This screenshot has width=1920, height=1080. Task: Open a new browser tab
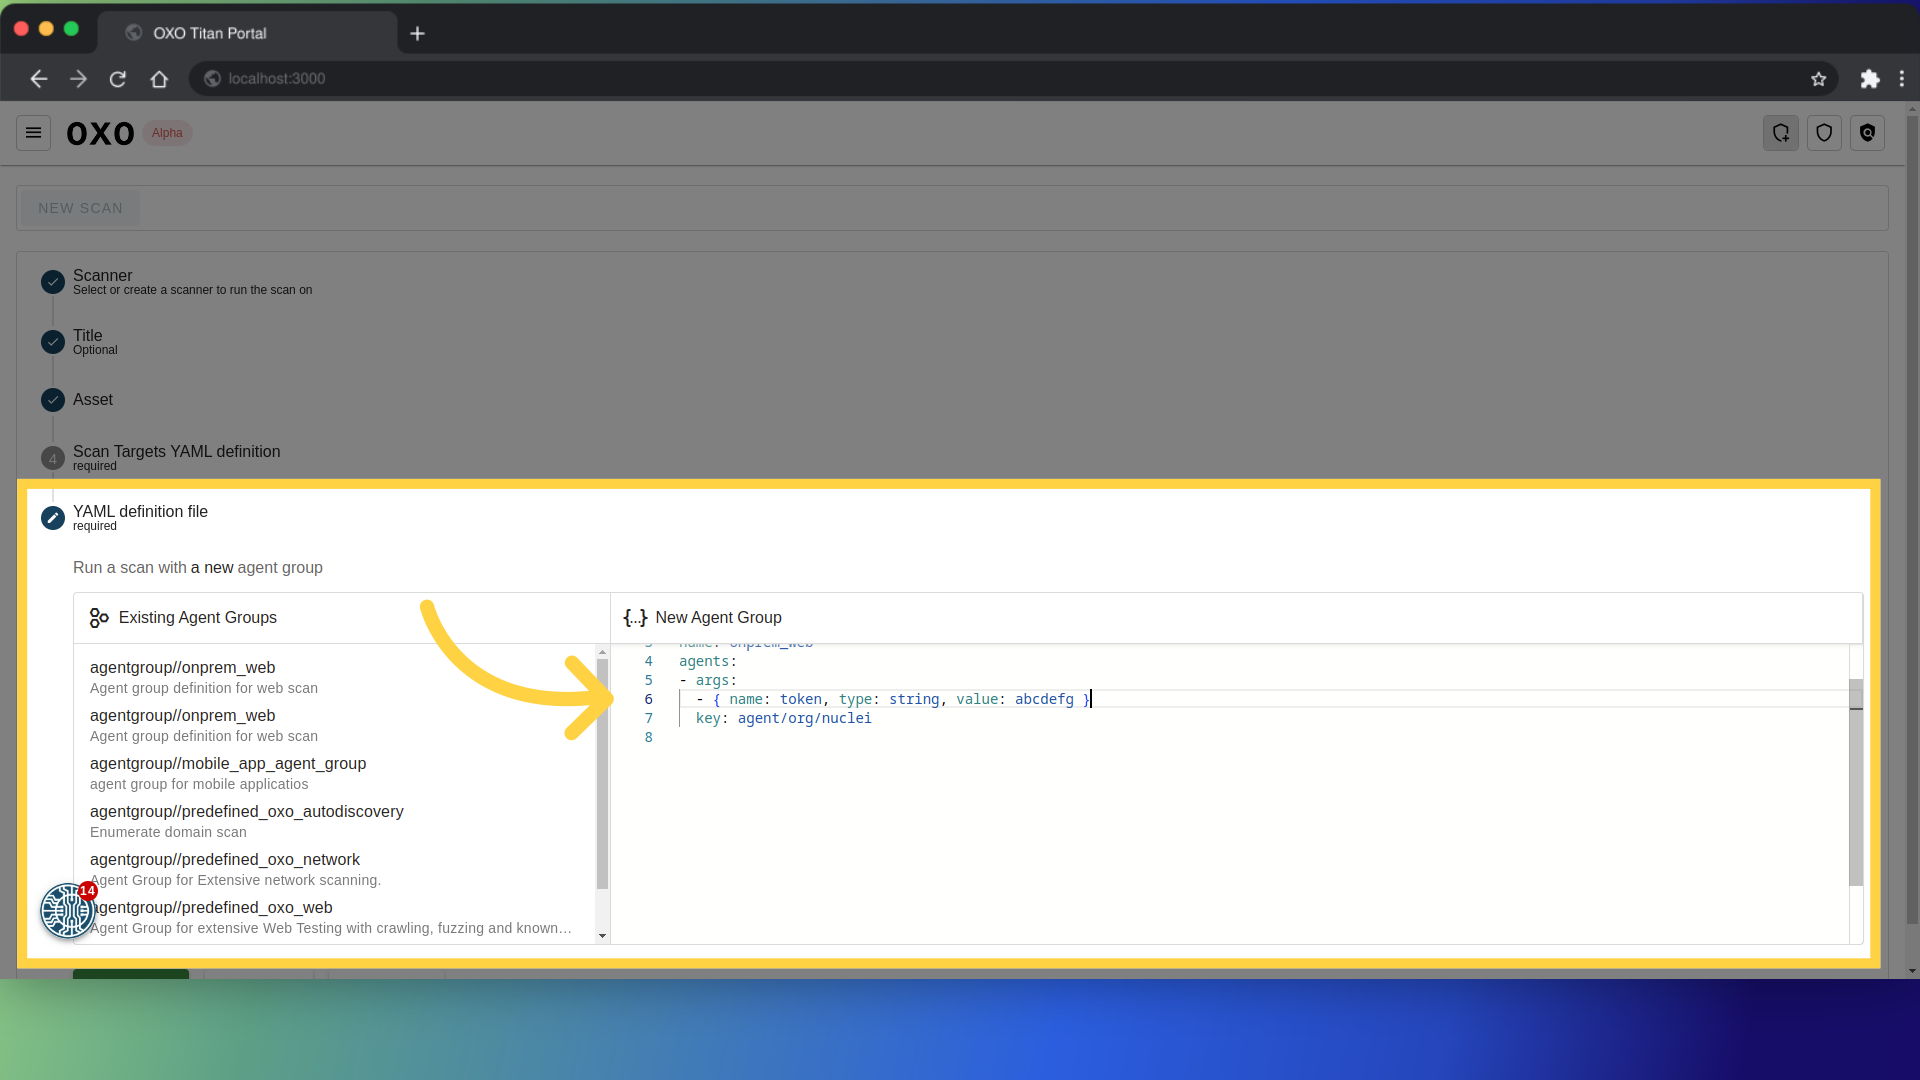[x=417, y=33]
